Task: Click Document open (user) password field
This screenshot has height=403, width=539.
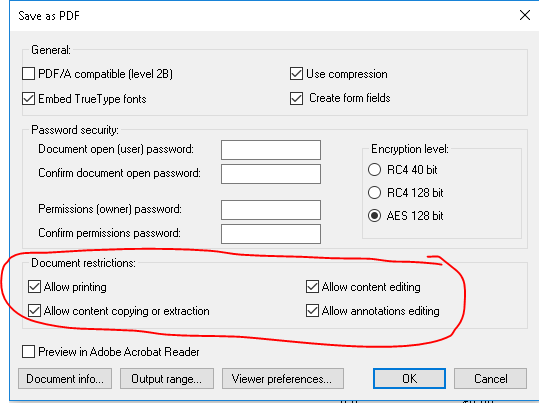Action: [271, 150]
